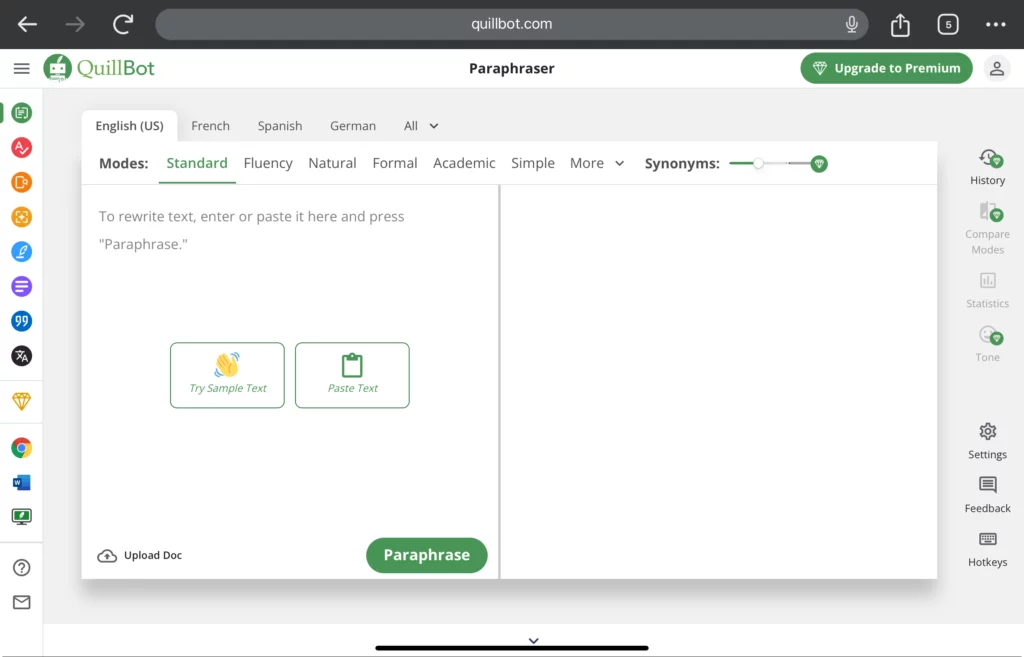Switch to the French language tab
Viewport: 1024px width, 657px height.
pyautogui.click(x=210, y=126)
